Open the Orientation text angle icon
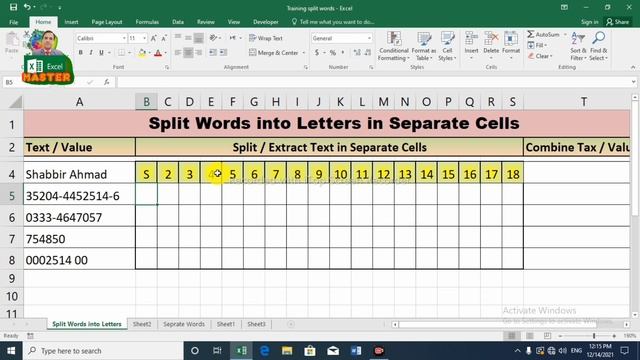The image size is (640, 360). 213,38
